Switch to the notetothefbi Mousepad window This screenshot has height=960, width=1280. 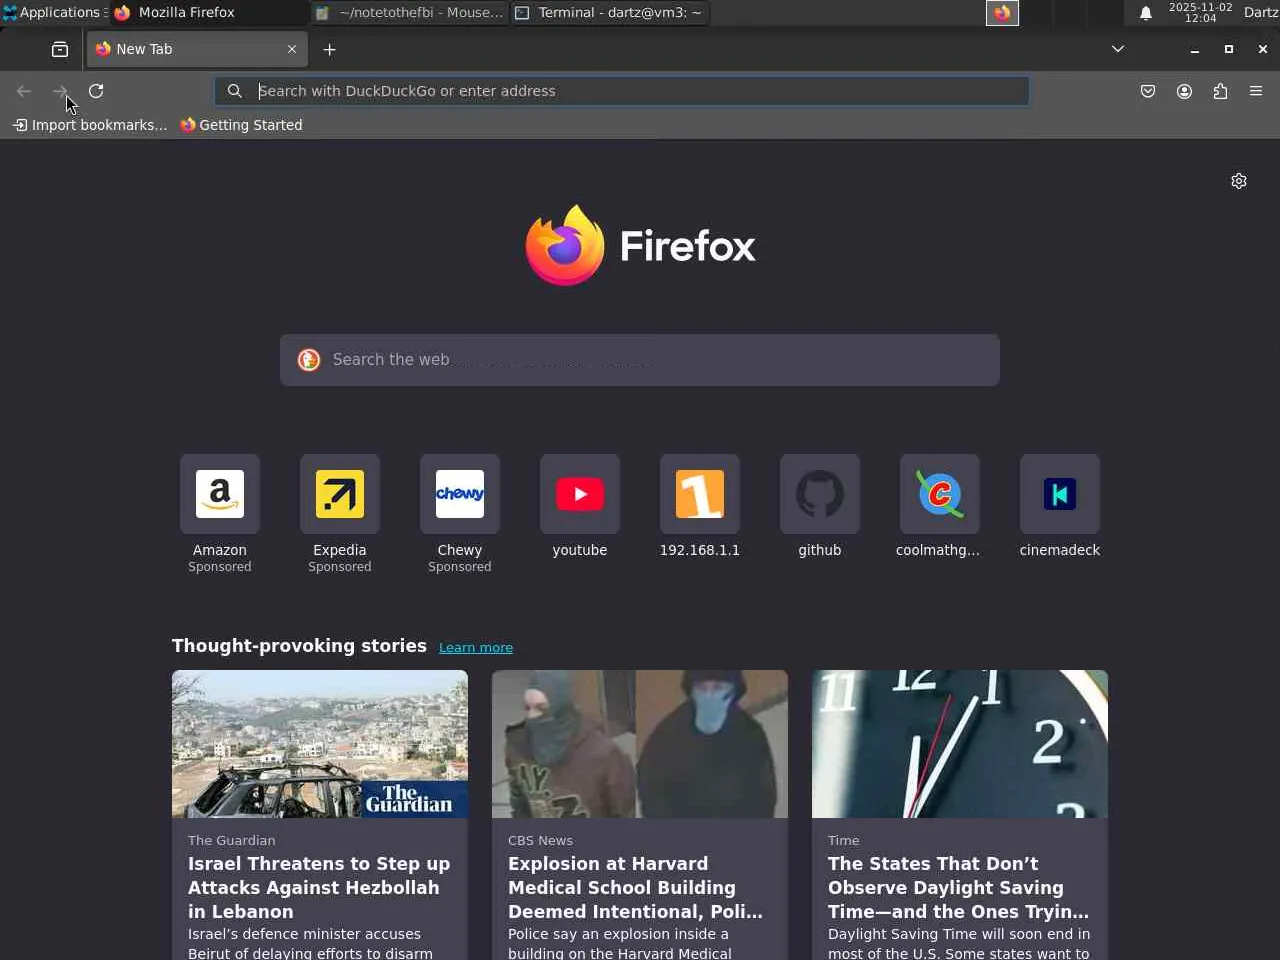(410, 13)
